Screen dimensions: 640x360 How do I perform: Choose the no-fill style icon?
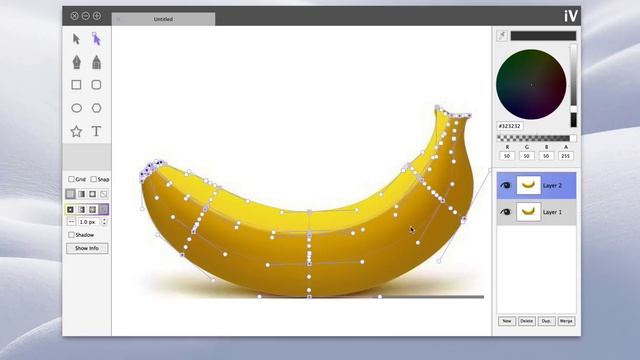(104, 194)
